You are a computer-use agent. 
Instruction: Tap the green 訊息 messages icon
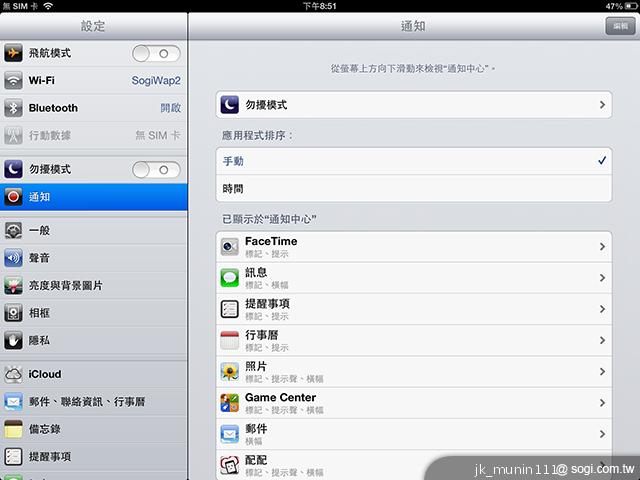(x=230, y=278)
